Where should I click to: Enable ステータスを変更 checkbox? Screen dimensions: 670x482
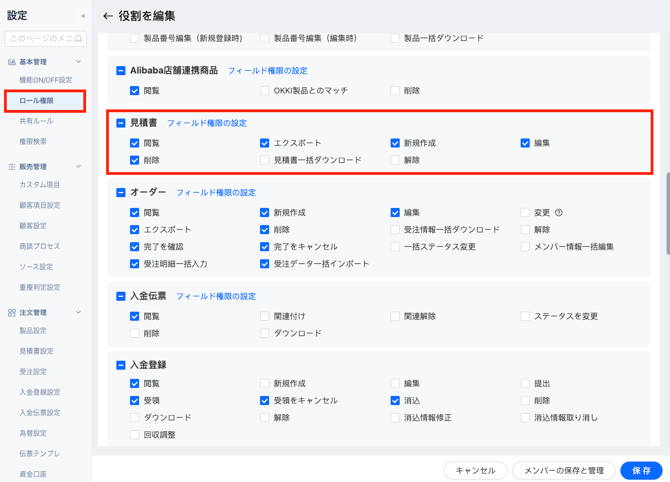tap(525, 316)
